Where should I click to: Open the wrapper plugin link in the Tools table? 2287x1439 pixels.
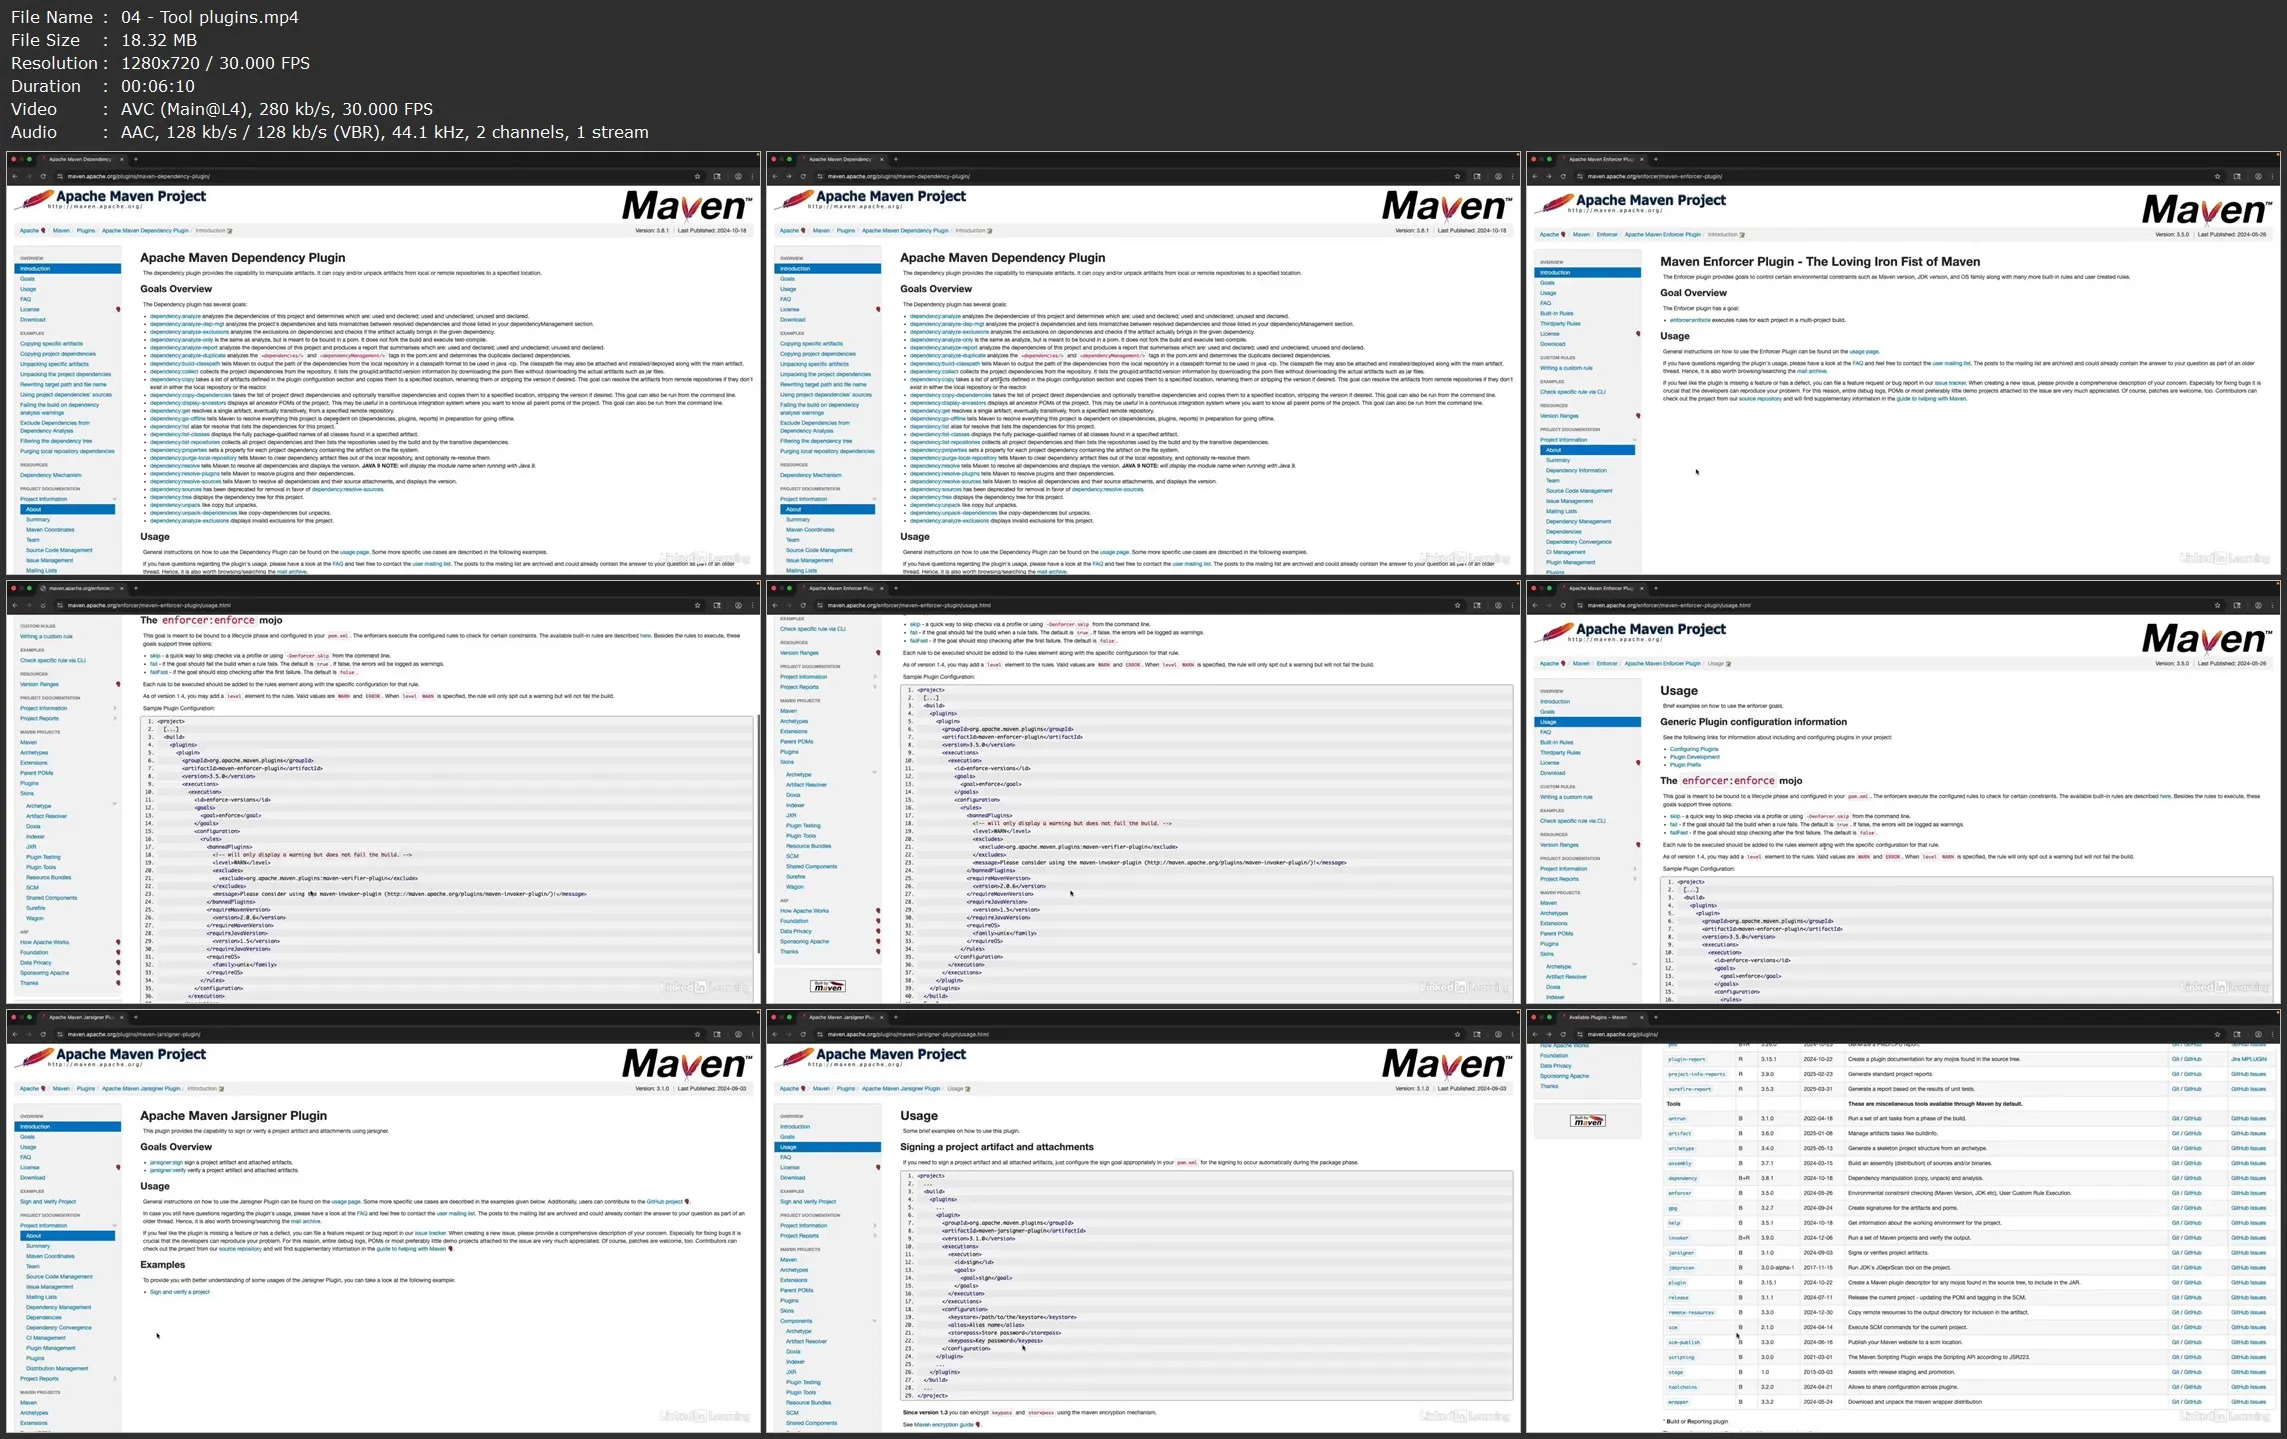point(1678,1402)
